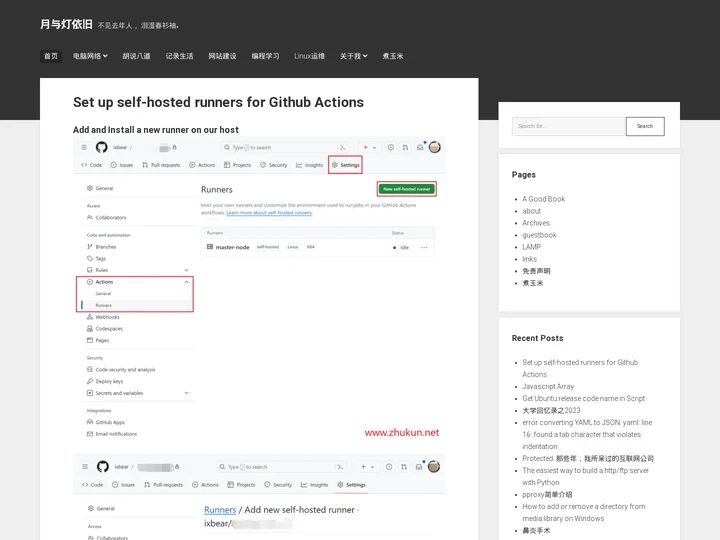This screenshot has width=720, height=540.
Task: Open the error converting YAML to JSON post
Action: coord(587,434)
